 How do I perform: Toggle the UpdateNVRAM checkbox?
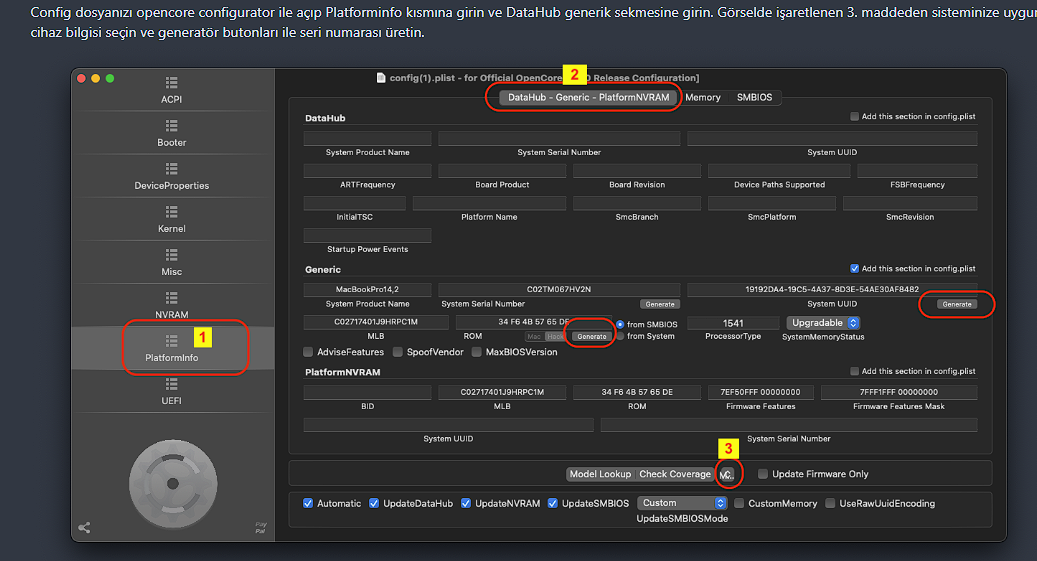click(x=466, y=503)
